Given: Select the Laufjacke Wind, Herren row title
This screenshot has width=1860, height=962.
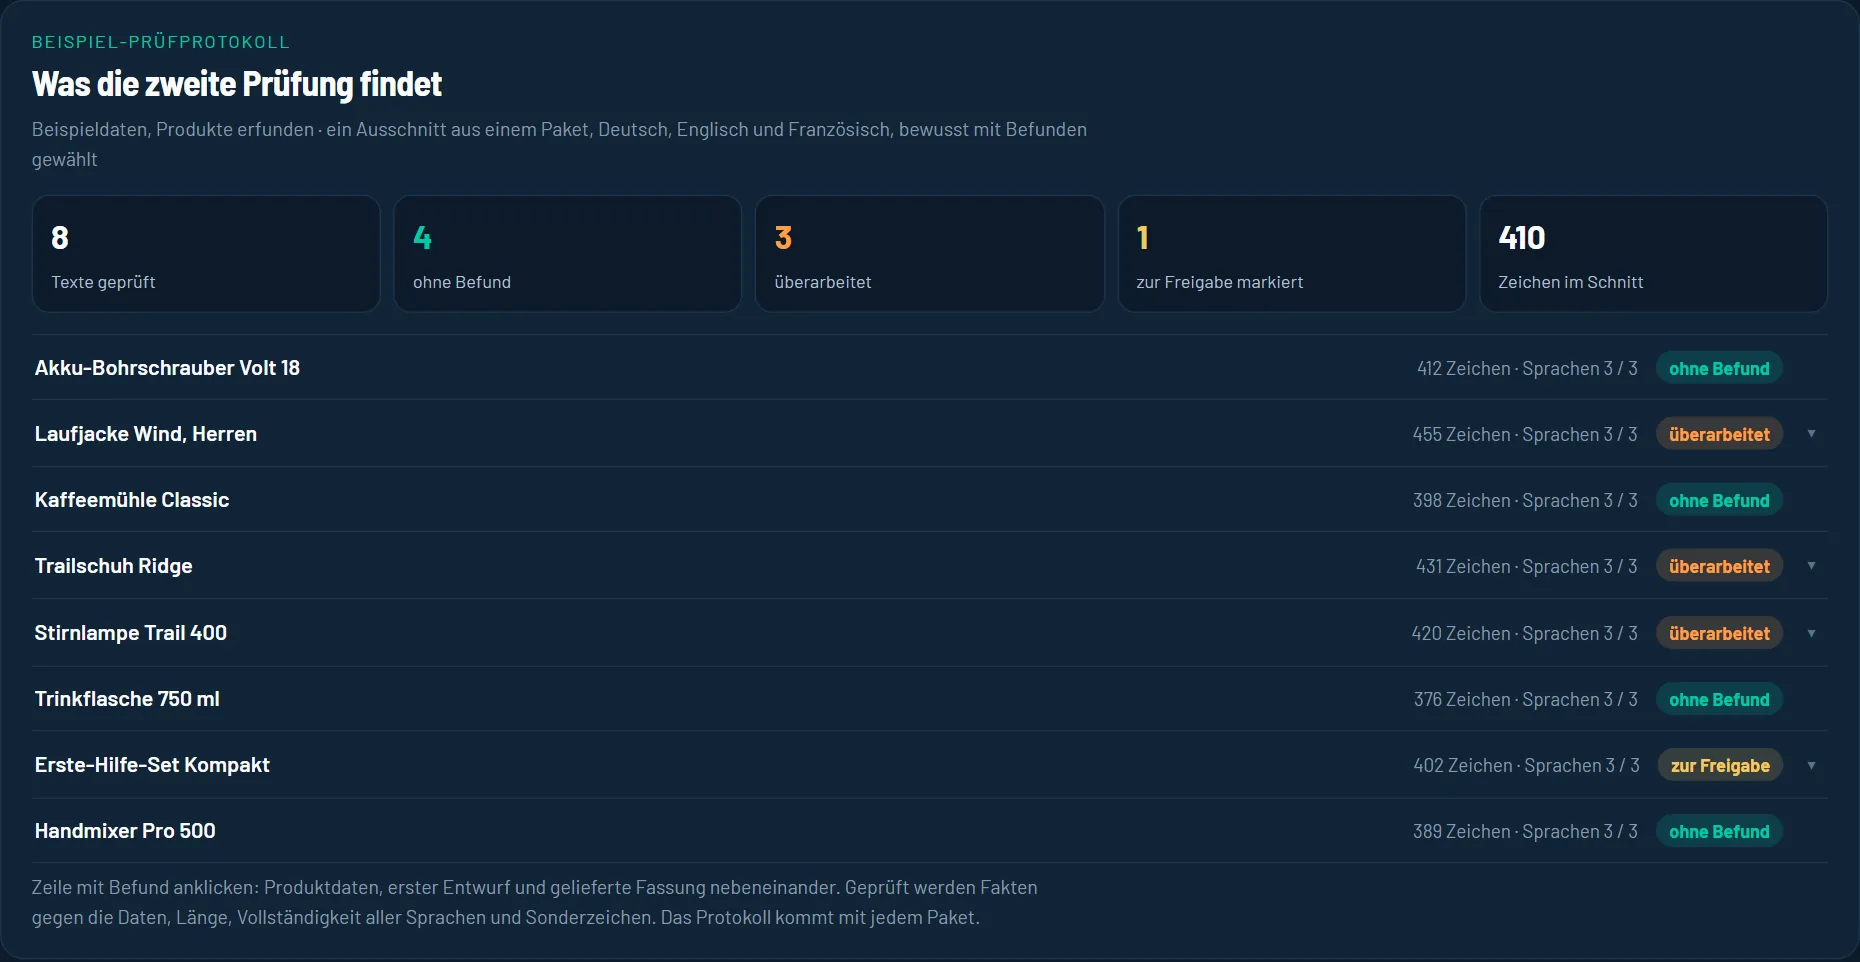Looking at the screenshot, I should coord(146,434).
